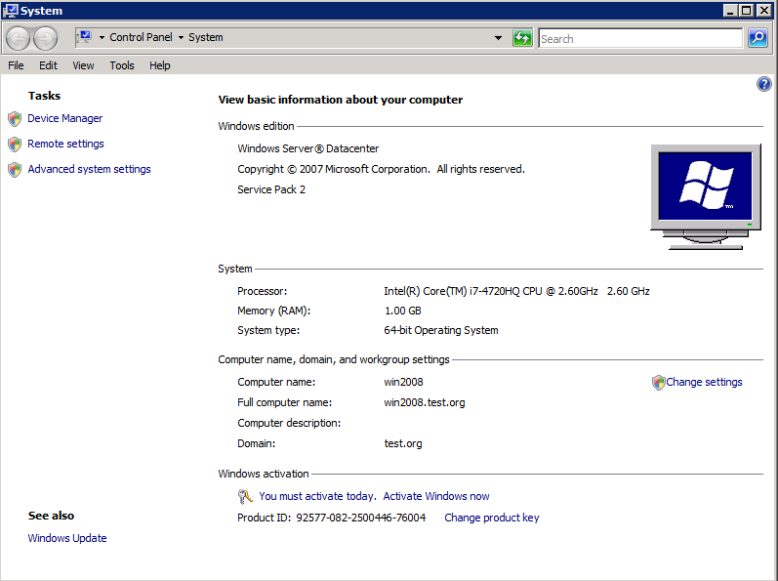Open Advanced system settings link
Viewport: 778px width, 581px height.
pos(89,169)
